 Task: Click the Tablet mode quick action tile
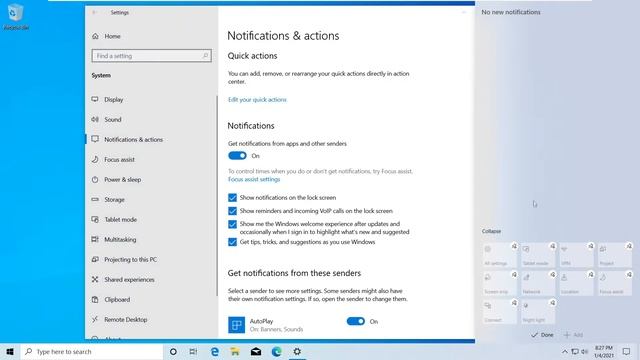tap(537, 256)
